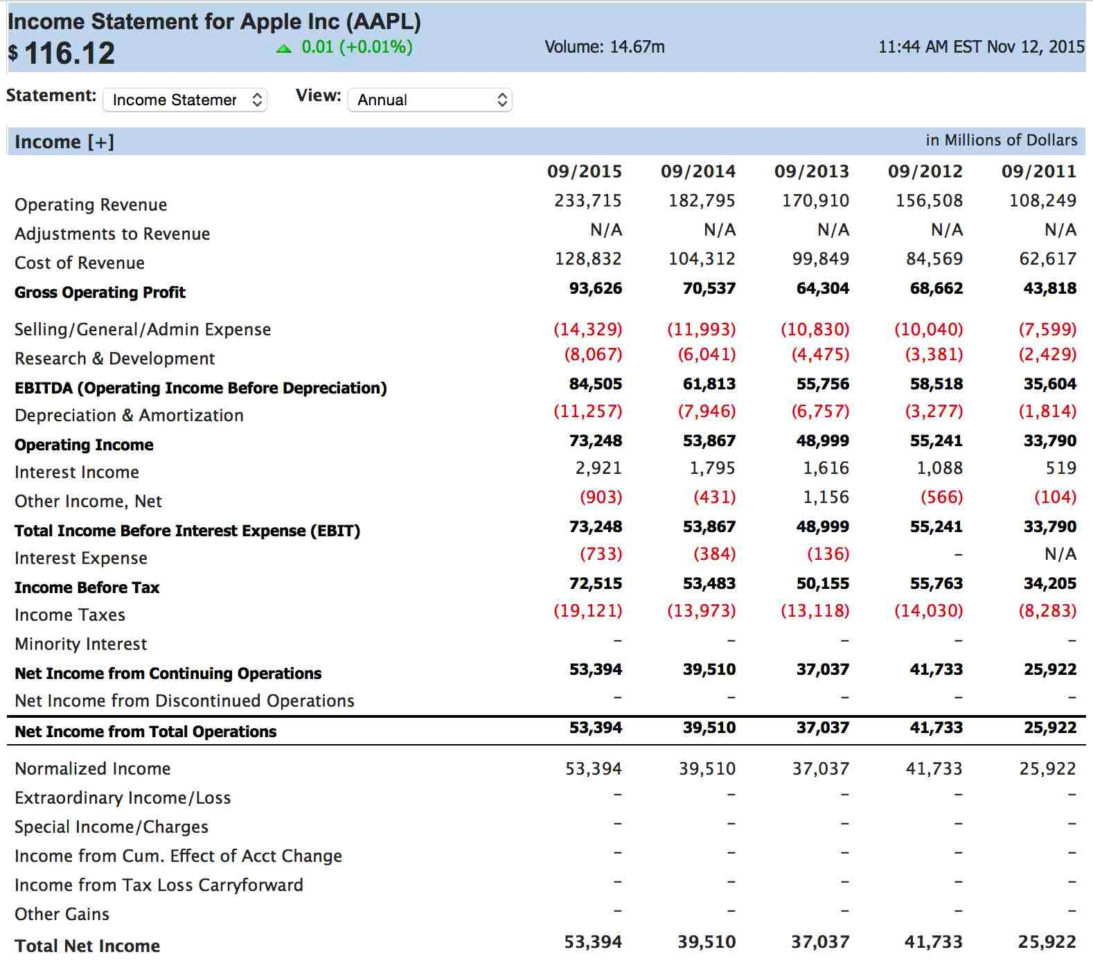Open the View dropdown showing Annual
Screen dimensions: 1093x970
coord(430,100)
